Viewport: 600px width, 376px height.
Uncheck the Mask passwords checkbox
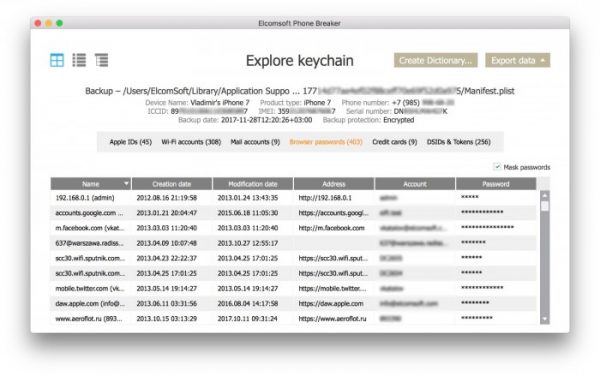(x=497, y=167)
